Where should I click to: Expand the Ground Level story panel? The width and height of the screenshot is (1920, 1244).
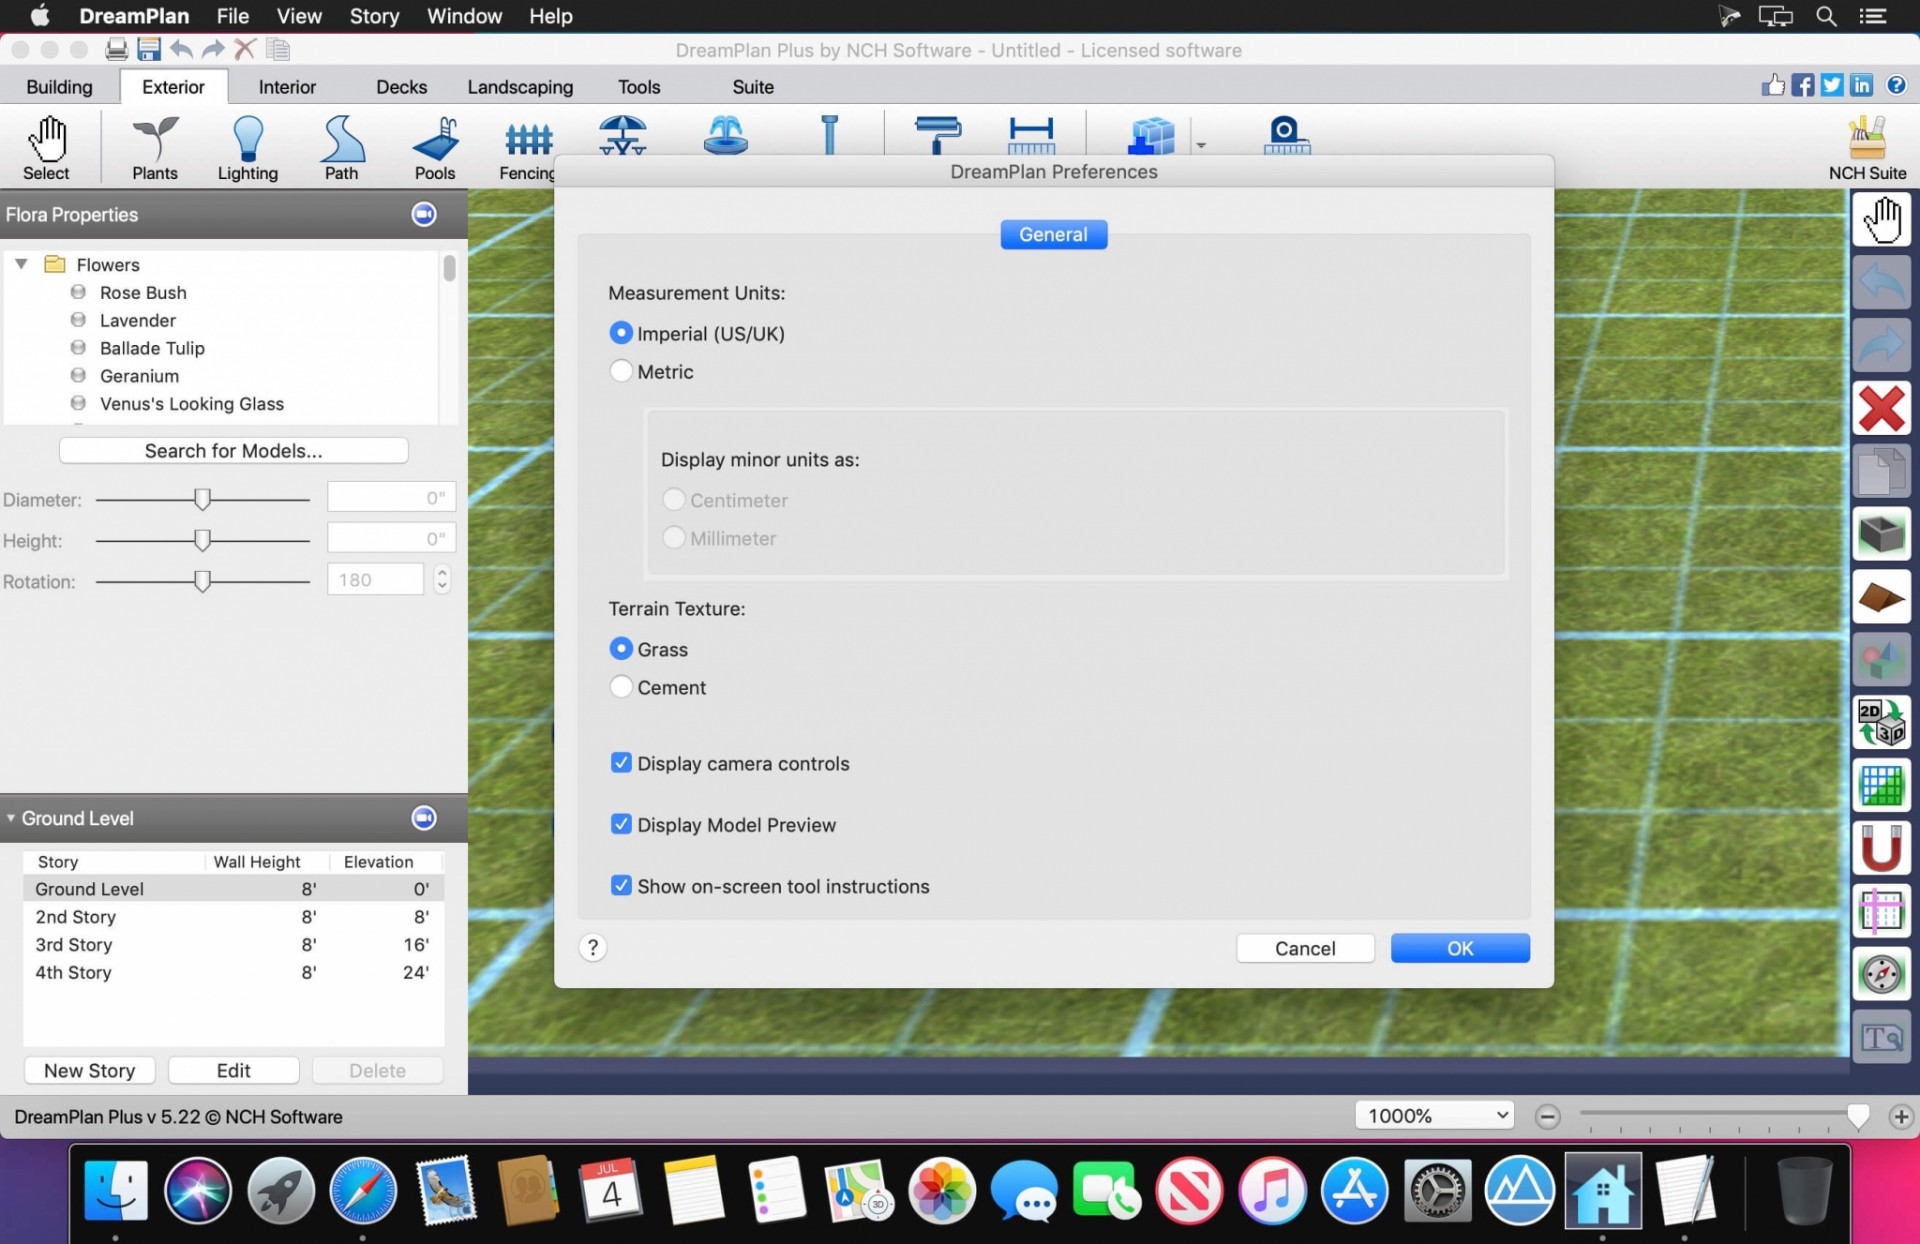click(13, 817)
